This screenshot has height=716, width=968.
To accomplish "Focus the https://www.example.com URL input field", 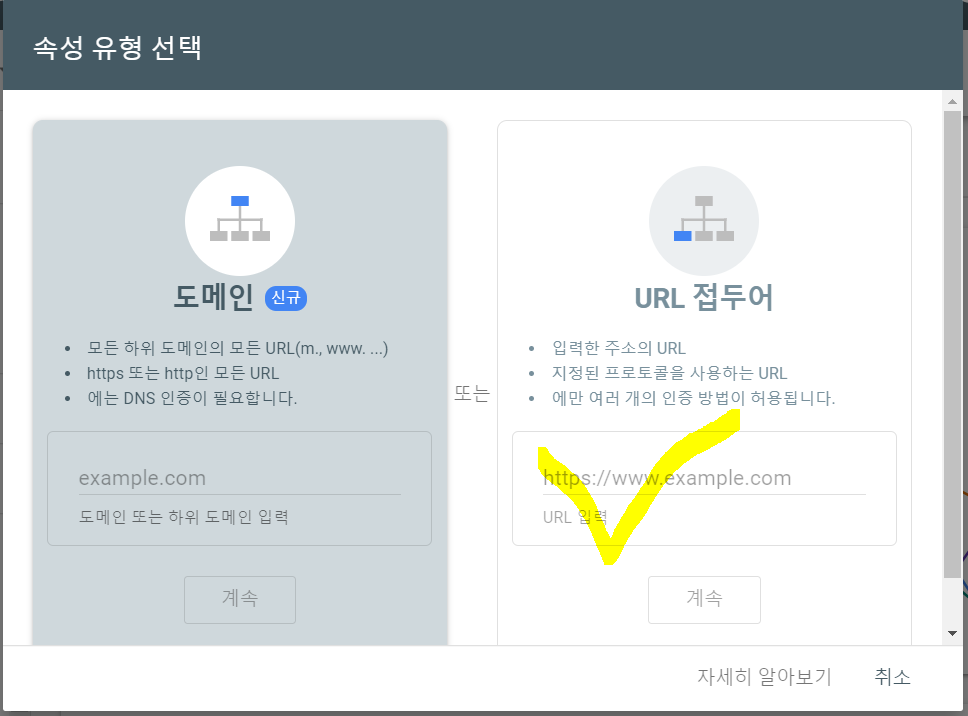I will [x=704, y=478].
